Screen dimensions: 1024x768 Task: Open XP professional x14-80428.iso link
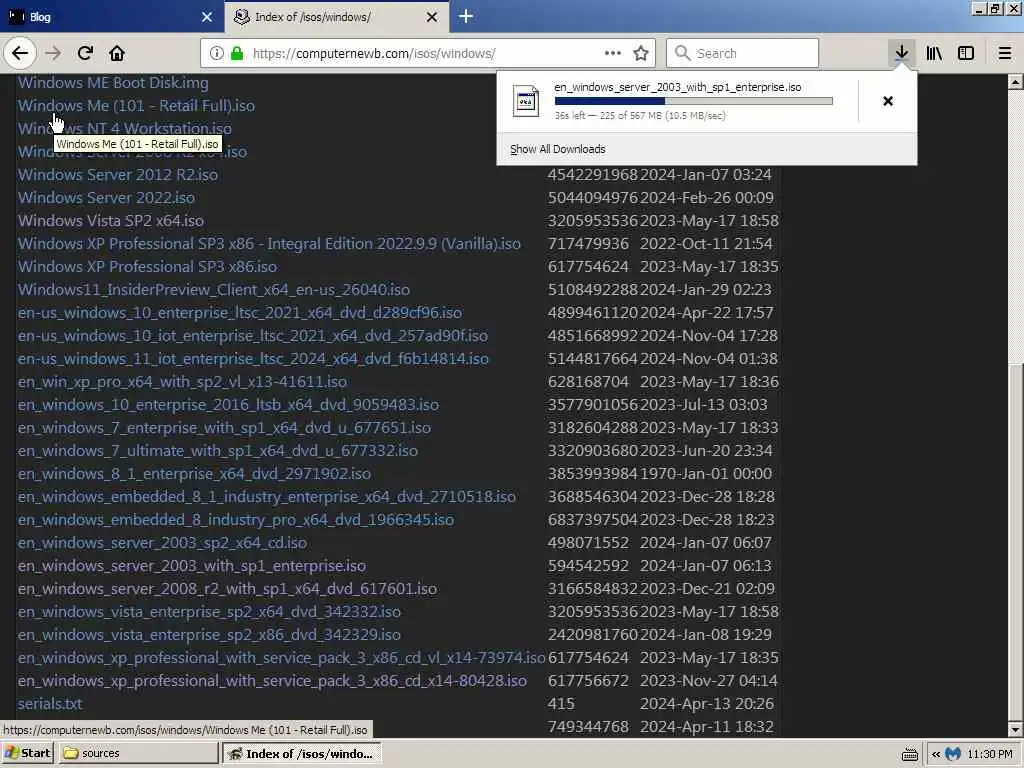(272, 680)
